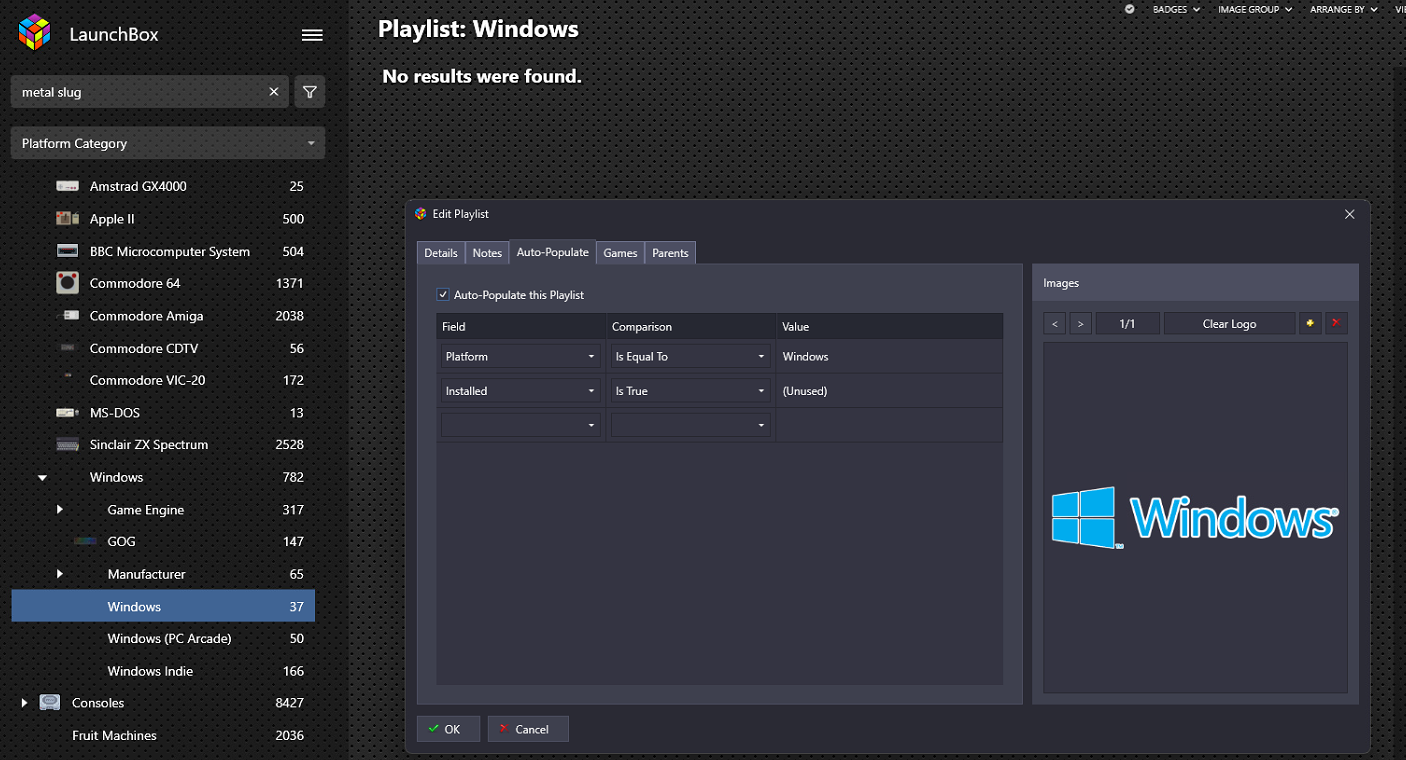Confirm the playlist with OK
1406x760 pixels.
tap(448, 729)
